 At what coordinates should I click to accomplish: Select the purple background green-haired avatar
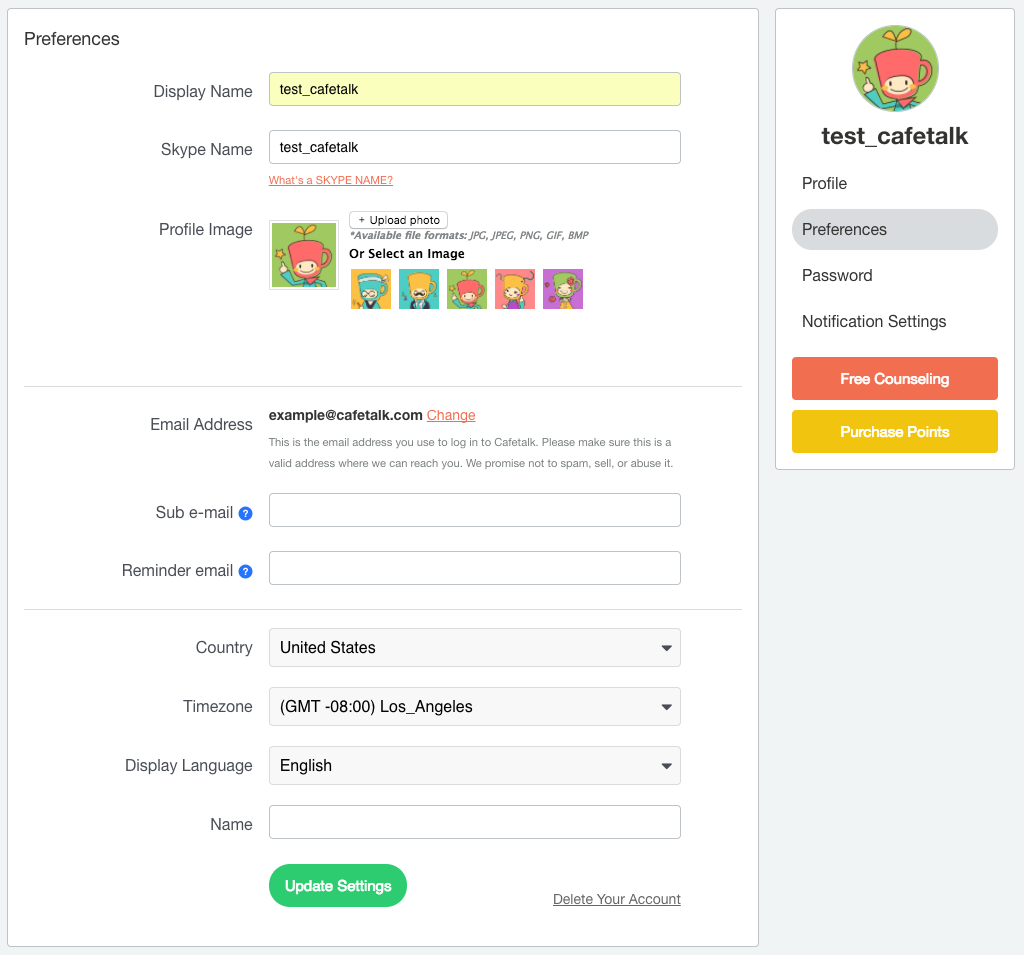point(563,289)
